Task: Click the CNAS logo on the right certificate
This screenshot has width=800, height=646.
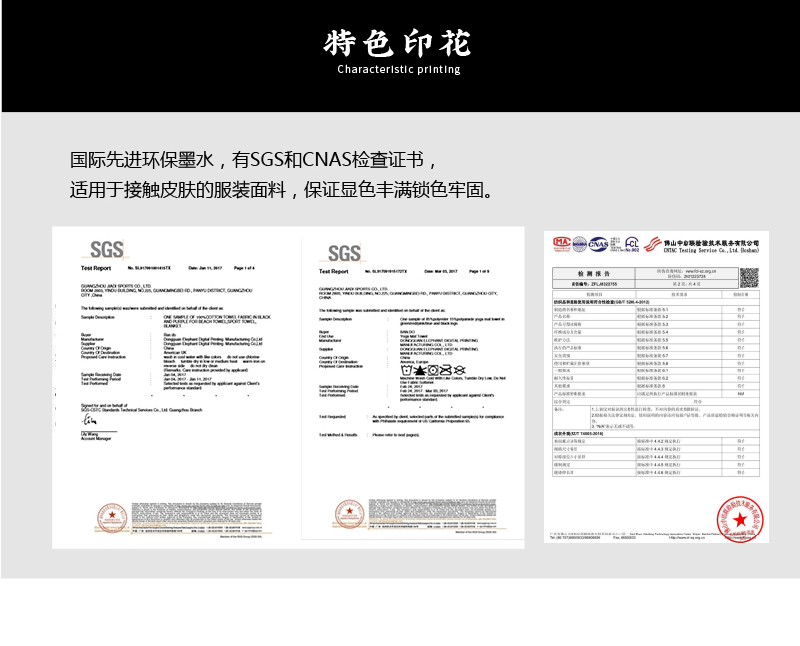Action: pyautogui.click(x=598, y=244)
